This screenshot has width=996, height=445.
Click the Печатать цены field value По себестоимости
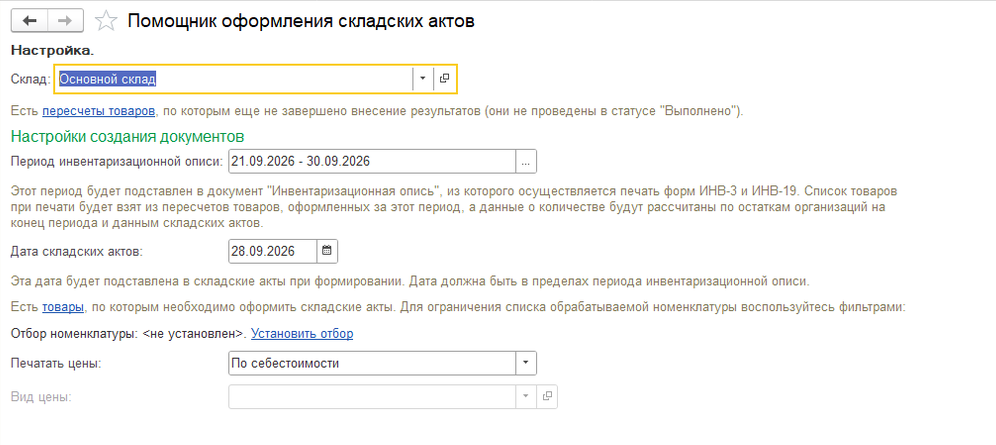pyautogui.click(x=371, y=364)
